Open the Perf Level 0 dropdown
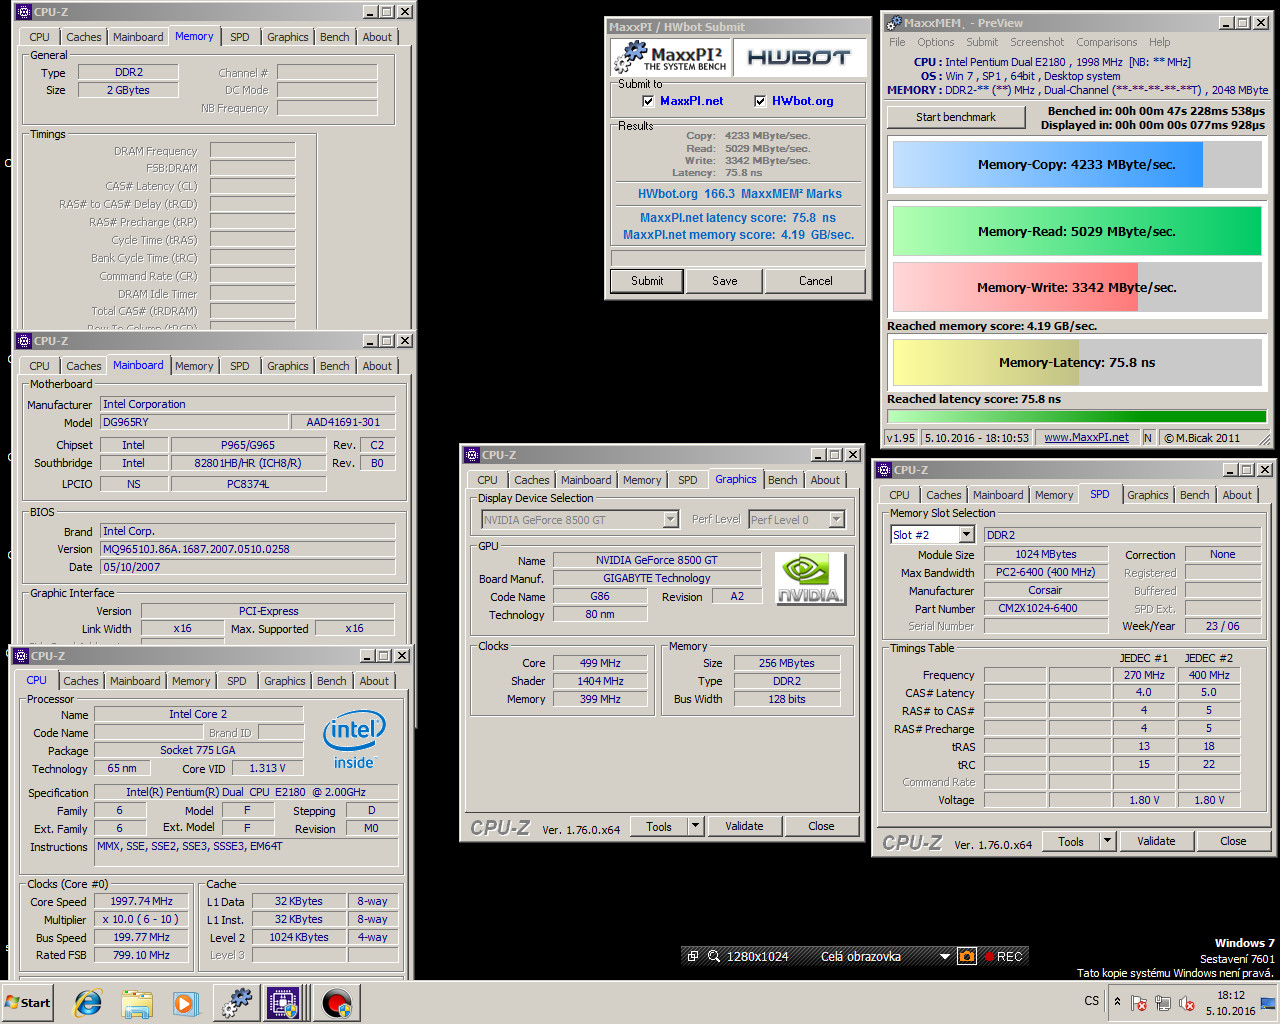Screen dimensions: 1280x1024 (x=837, y=520)
